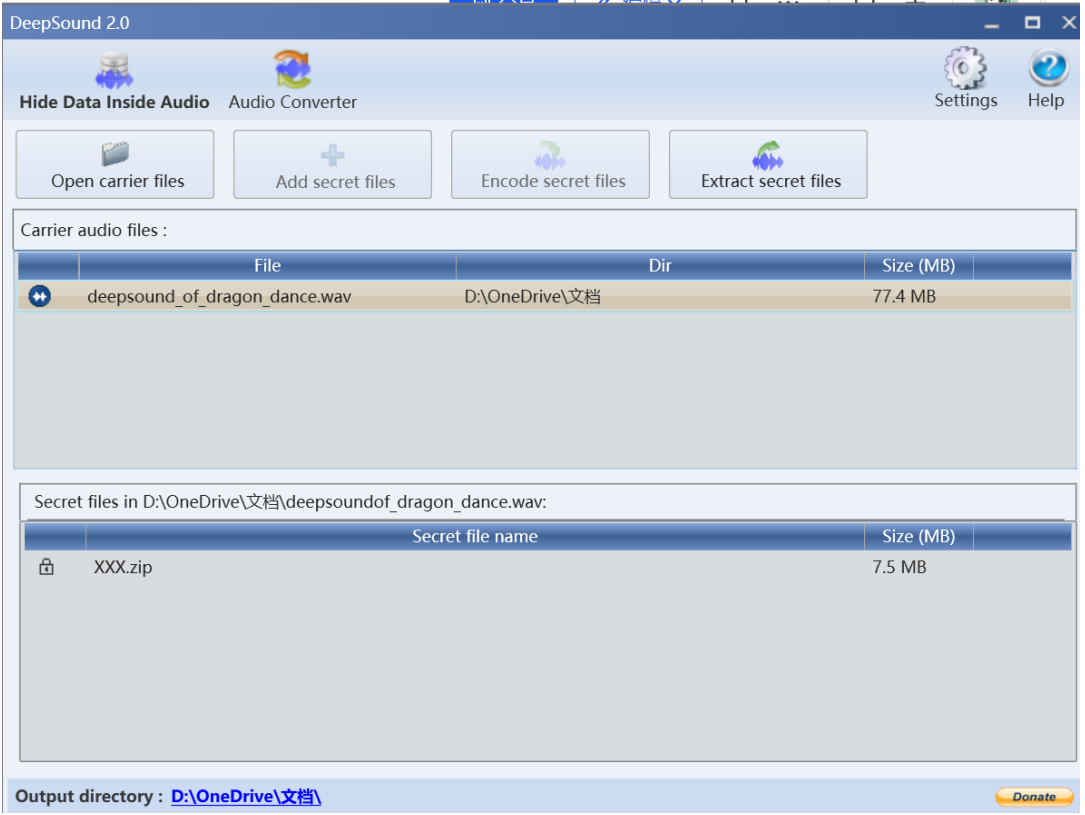Viewport: 1085px width, 815px height.
Task: Open the Audio Converter tool icon
Action: pyautogui.click(x=293, y=69)
